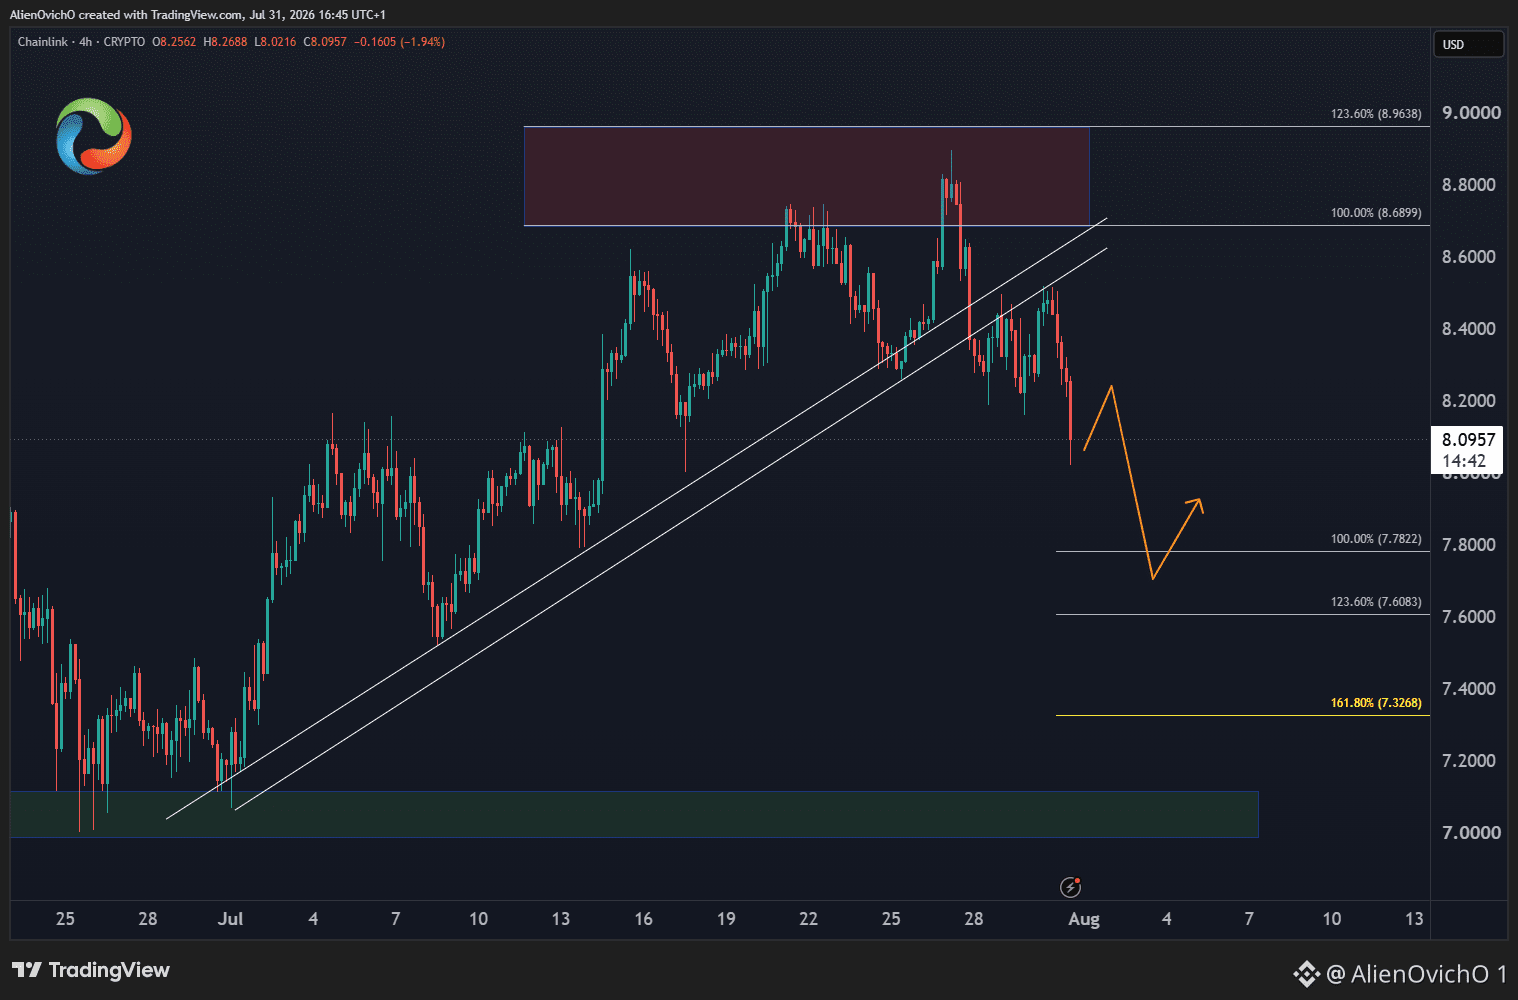
Task: Click the open value O8.2562
Action: pyautogui.click(x=174, y=42)
